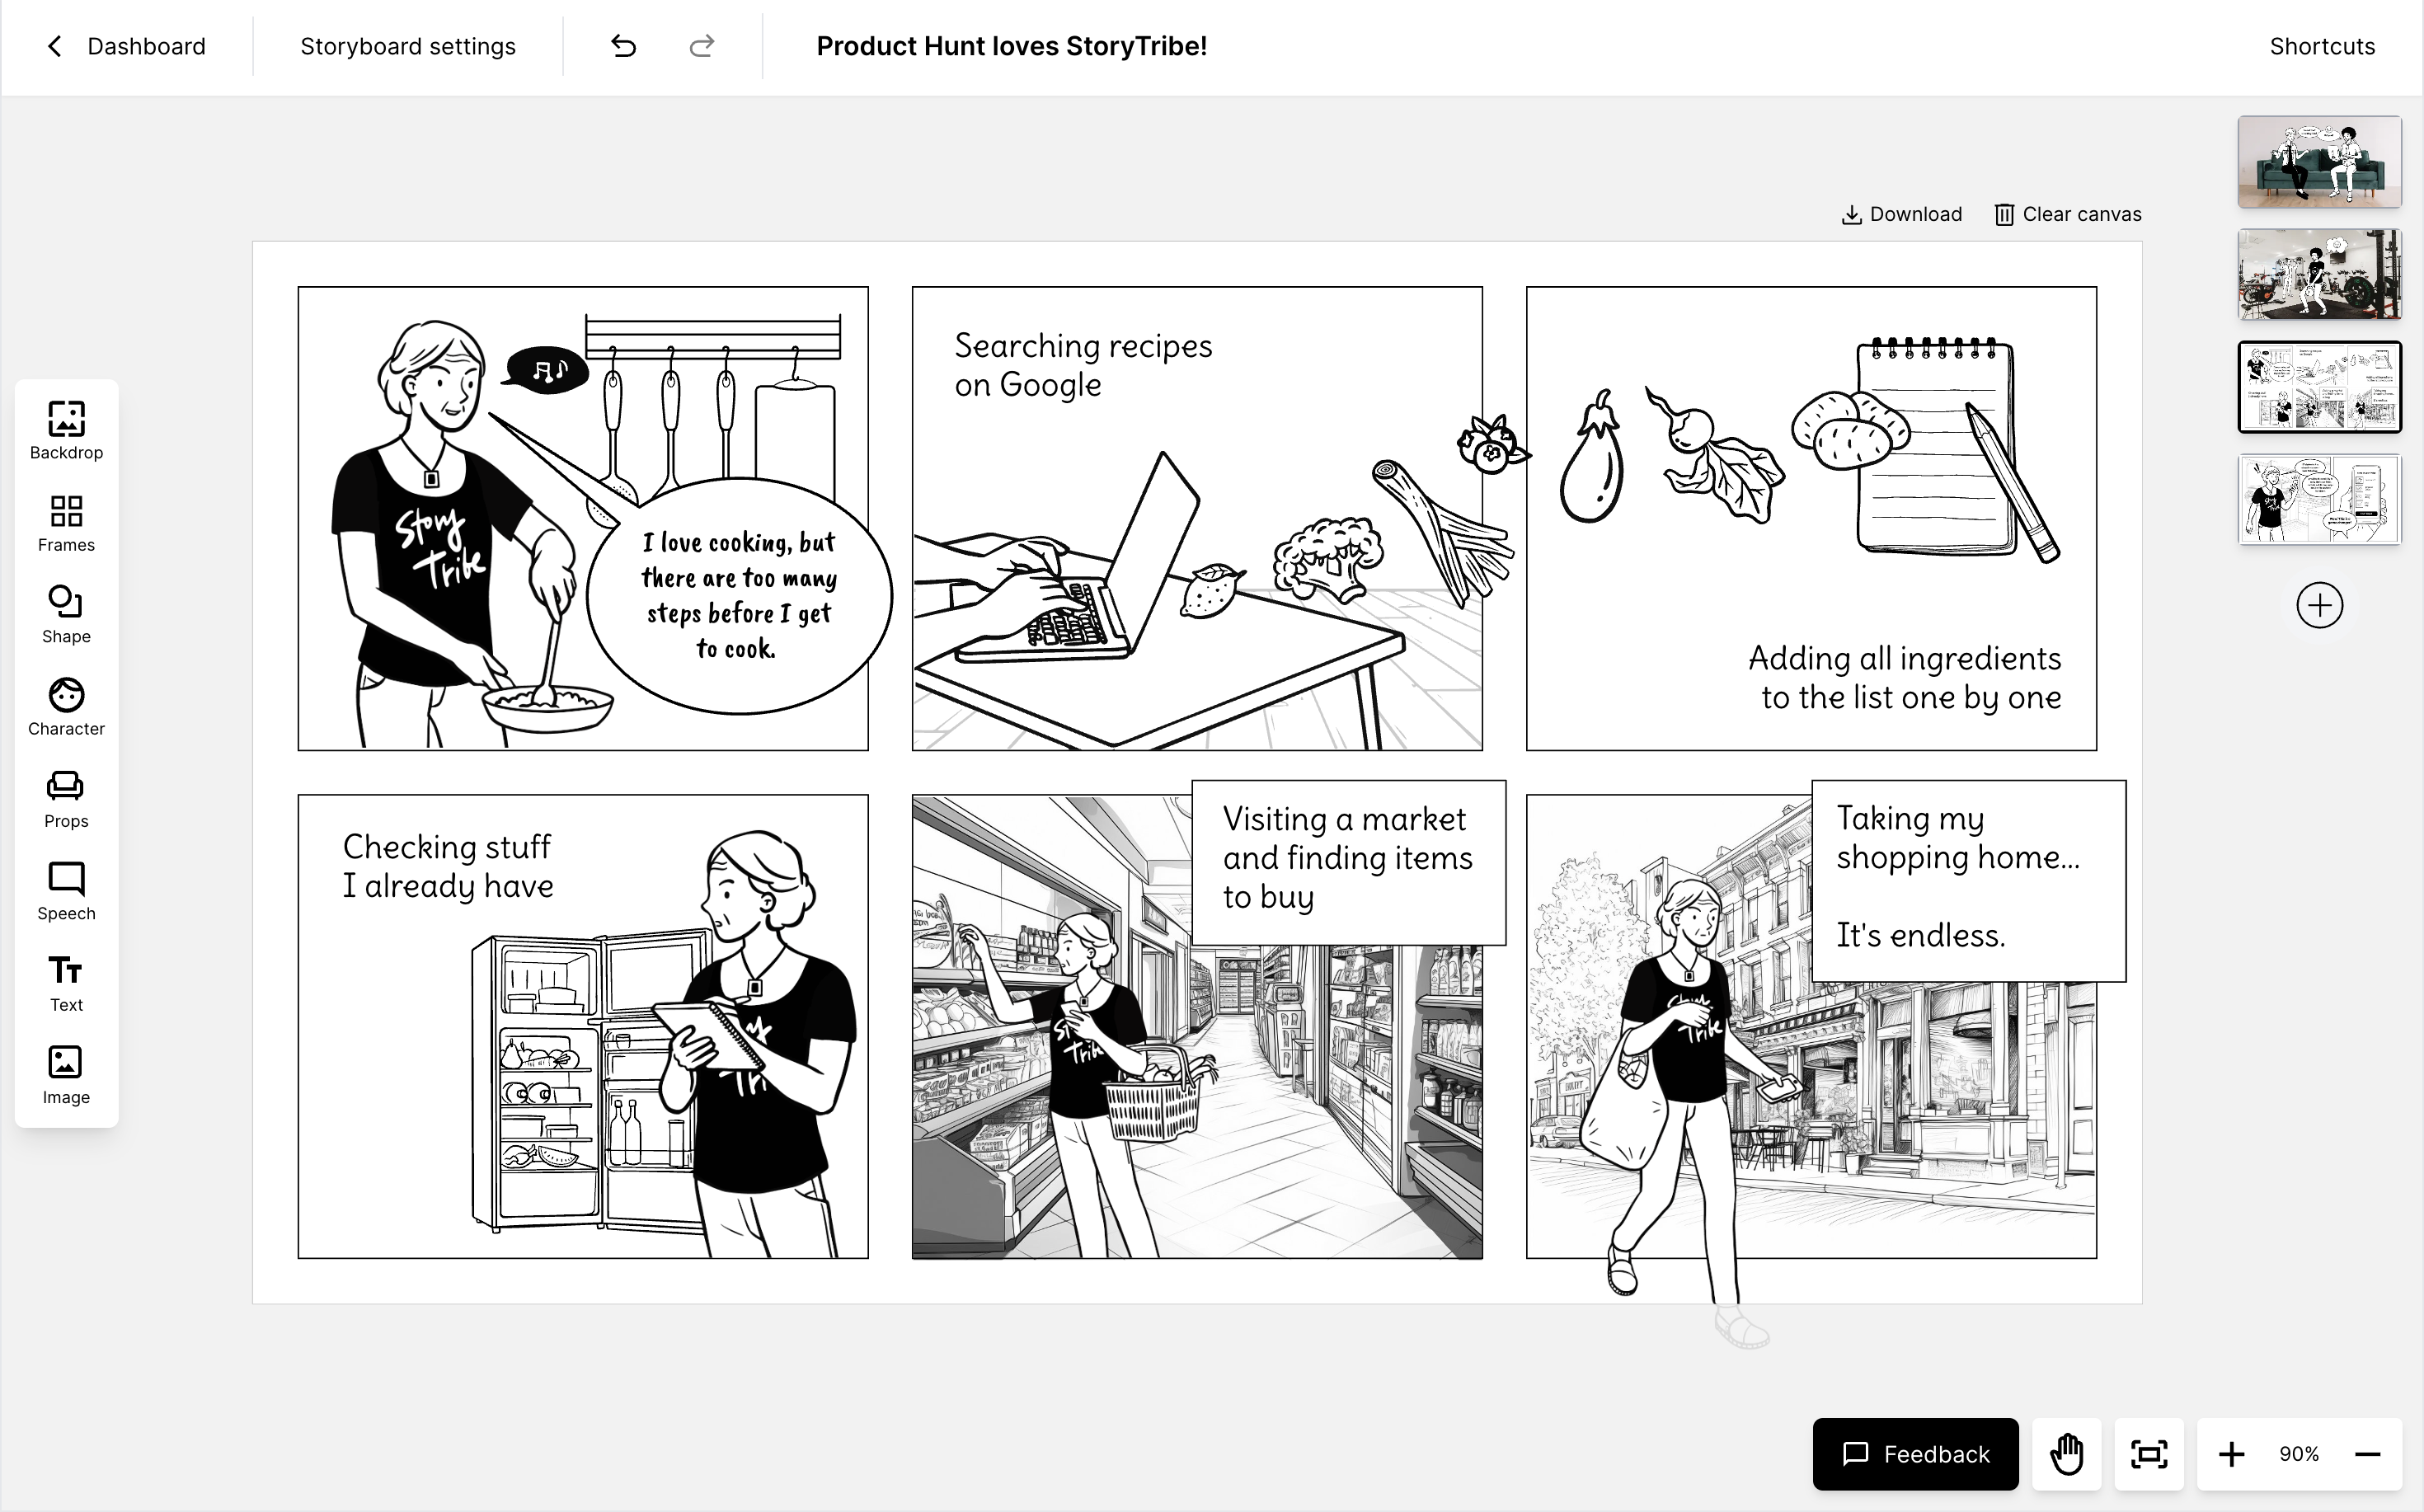Download the storyboard
This screenshot has width=2424, height=1512.
(1901, 214)
